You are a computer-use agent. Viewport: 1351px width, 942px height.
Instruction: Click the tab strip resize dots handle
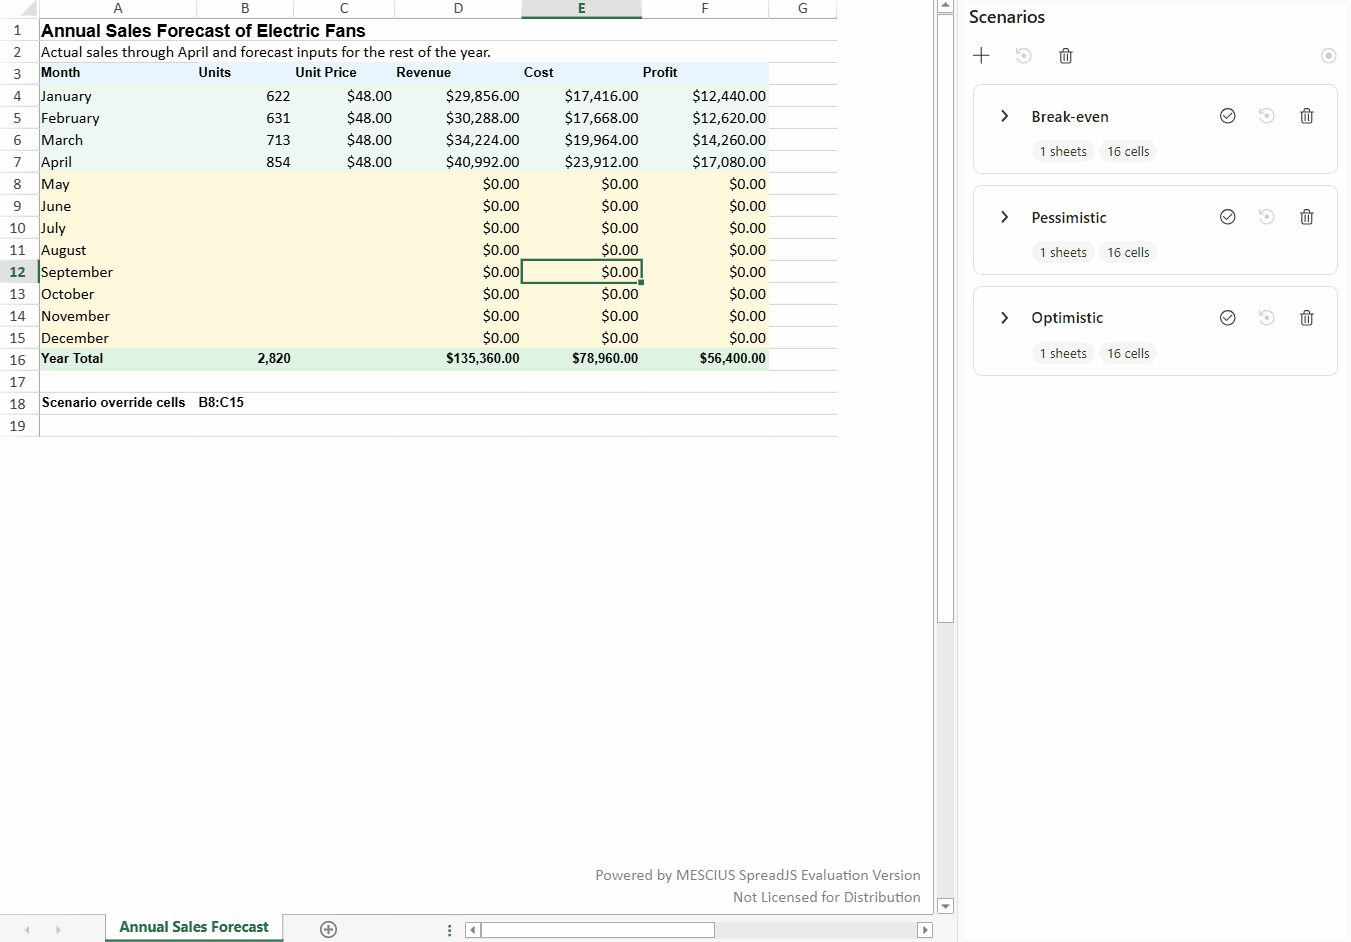[x=449, y=930]
